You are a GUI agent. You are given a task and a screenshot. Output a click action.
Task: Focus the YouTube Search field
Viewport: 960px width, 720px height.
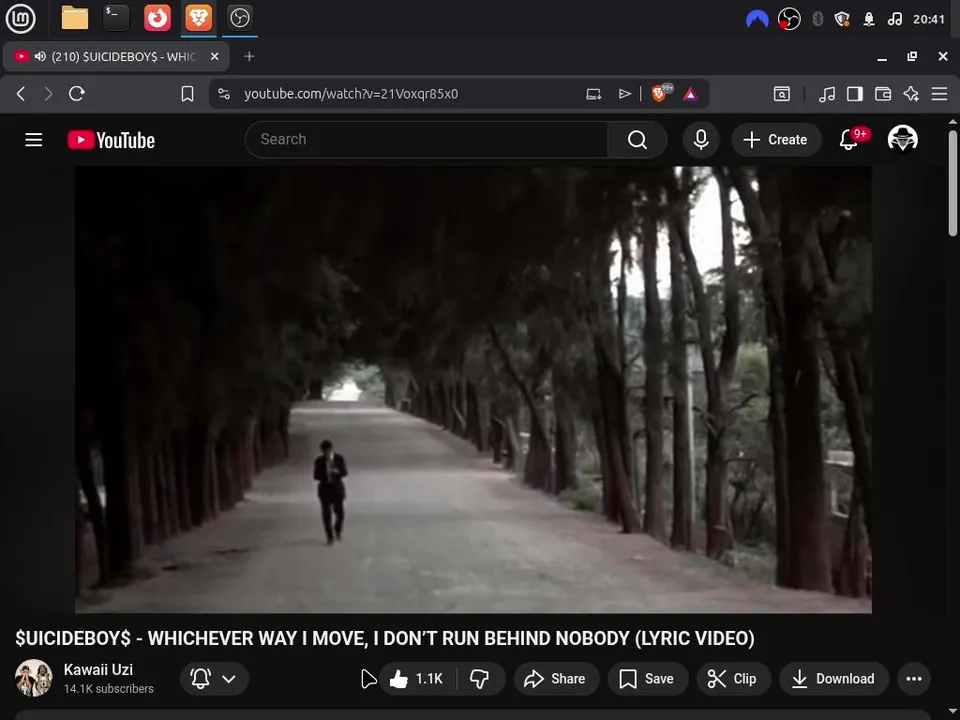click(x=426, y=140)
